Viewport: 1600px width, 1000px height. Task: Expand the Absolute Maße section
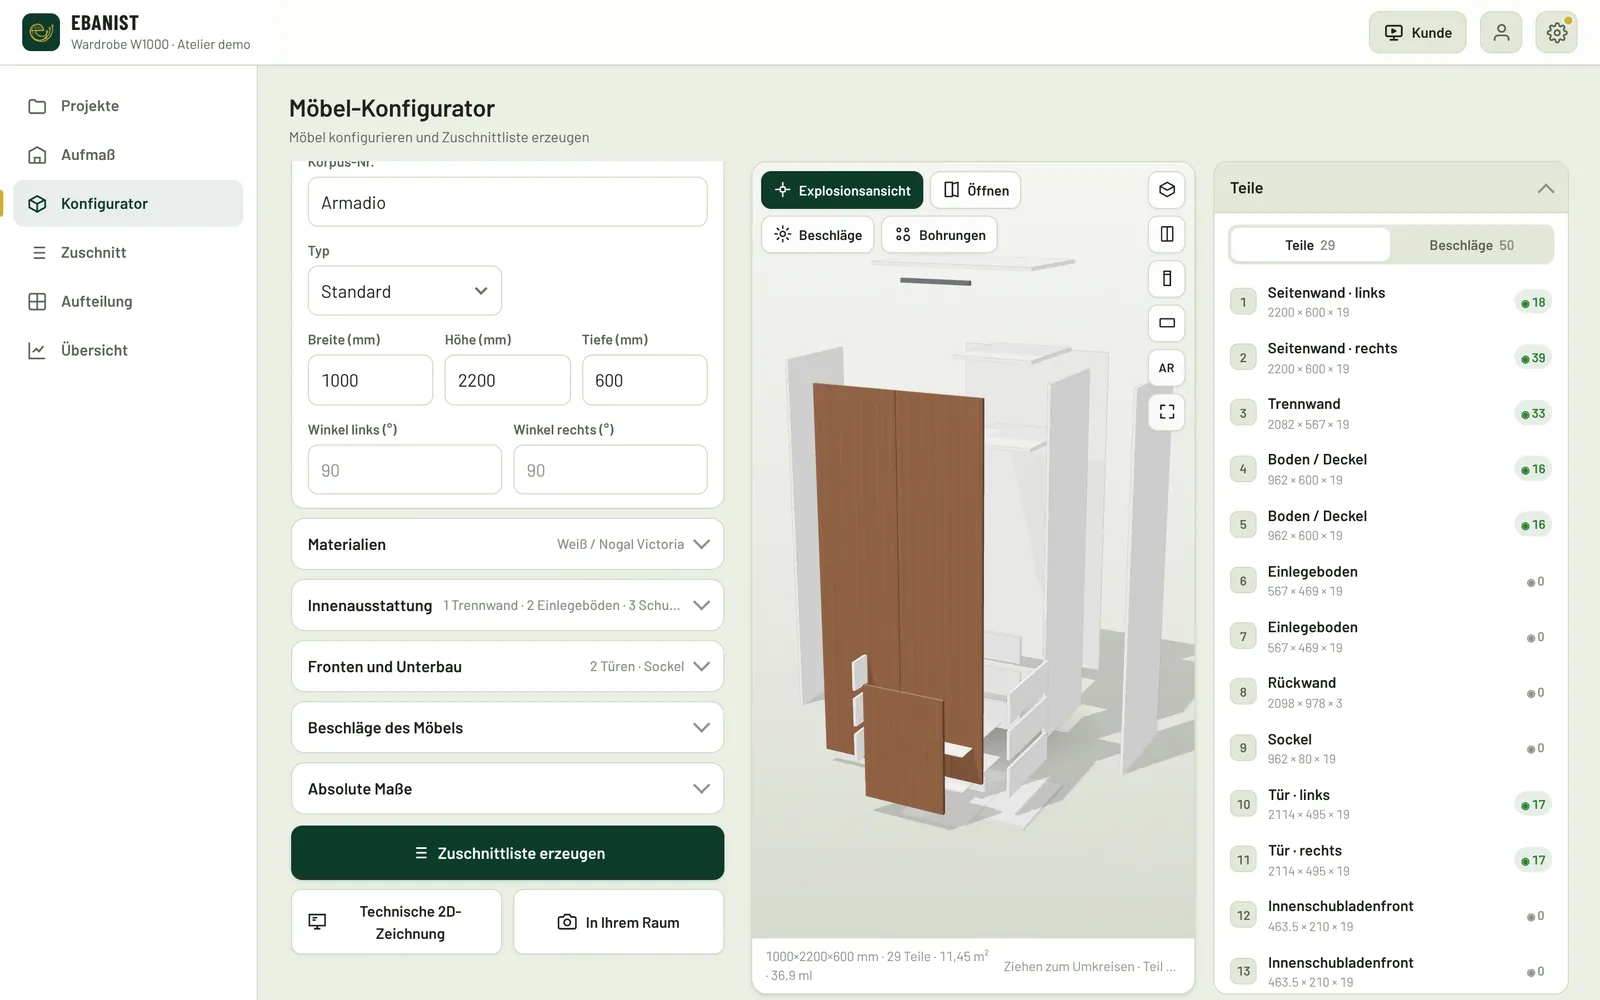(x=508, y=789)
